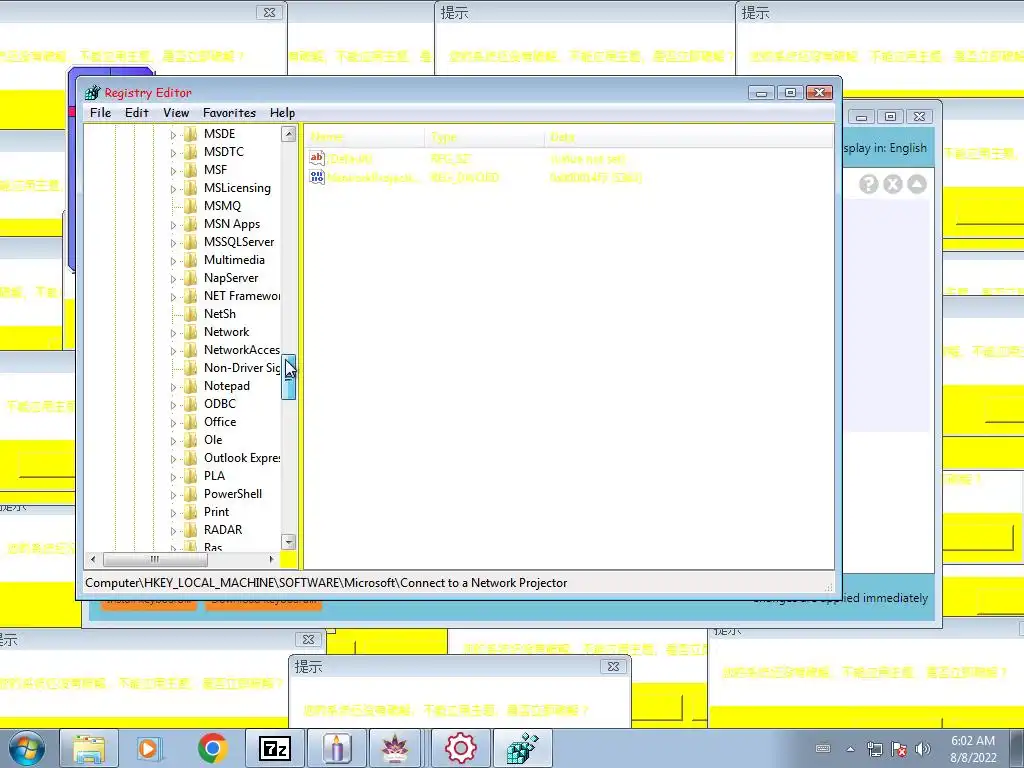Open 7-Zip from the taskbar
This screenshot has height=768, width=1024.
pos(274,748)
